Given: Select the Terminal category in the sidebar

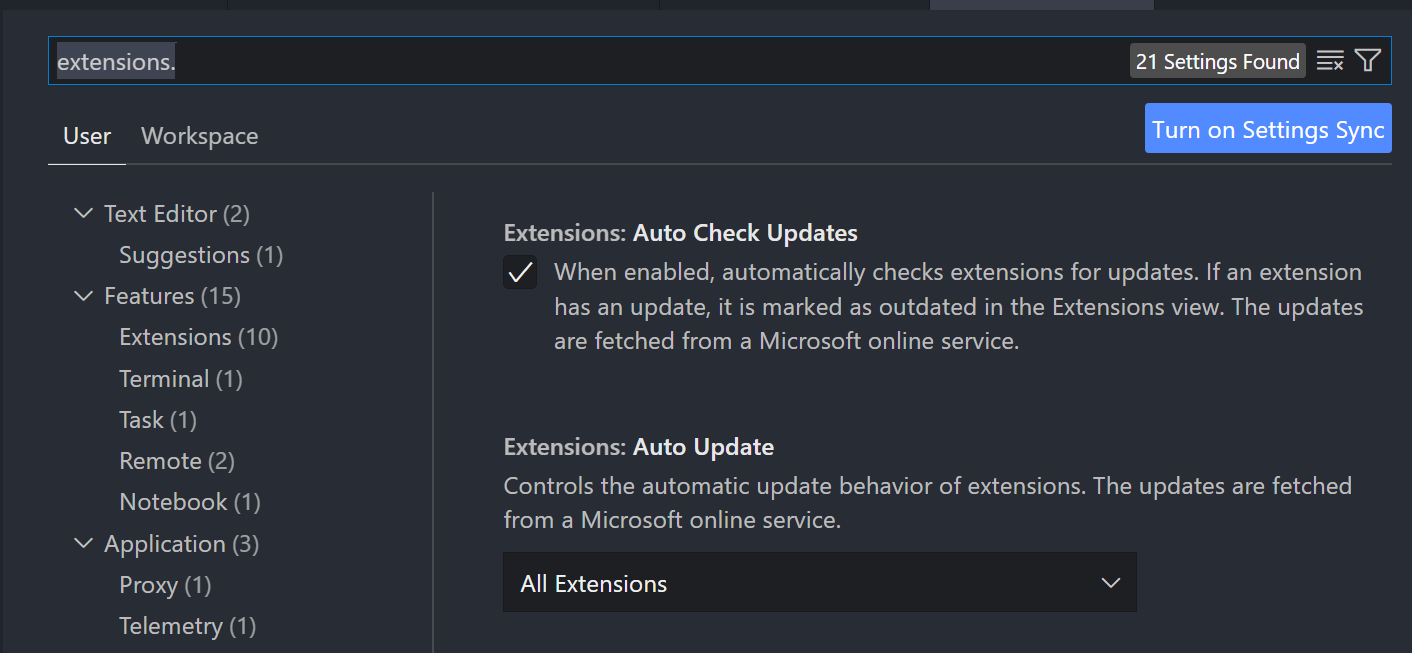Looking at the screenshot, I should pos(180,378).
